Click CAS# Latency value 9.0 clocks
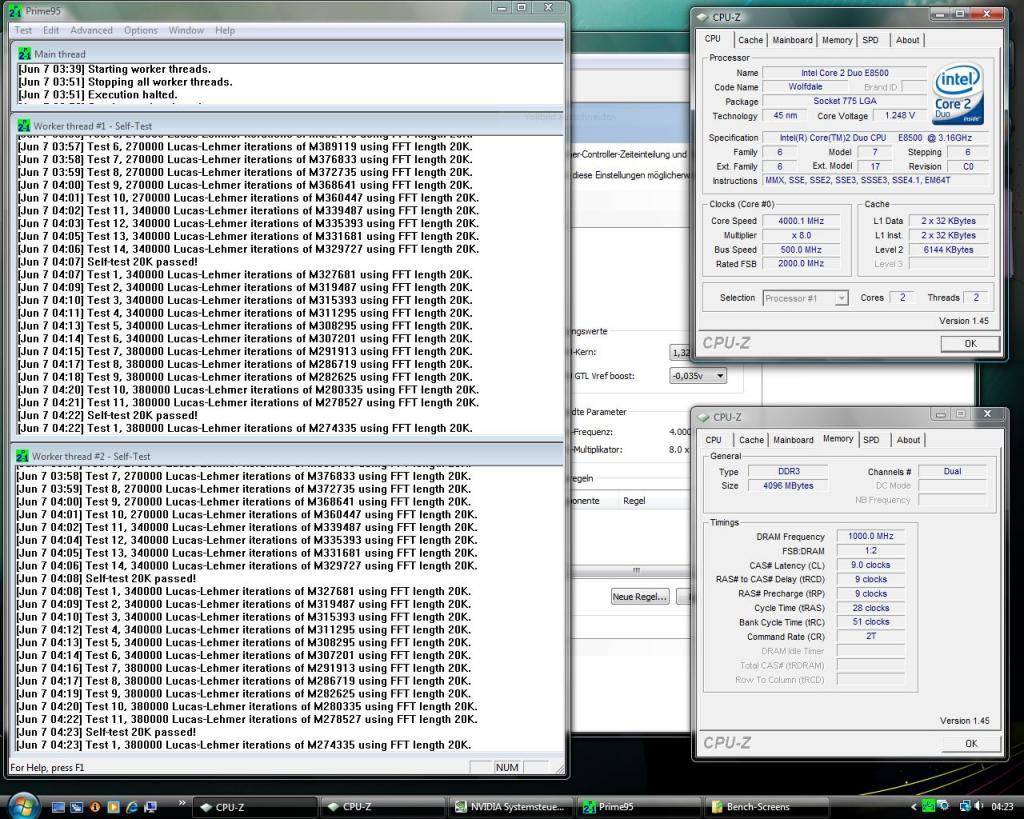Image resolution: width=1024 pixels, height=819 pixels. (x=871, y=565)
